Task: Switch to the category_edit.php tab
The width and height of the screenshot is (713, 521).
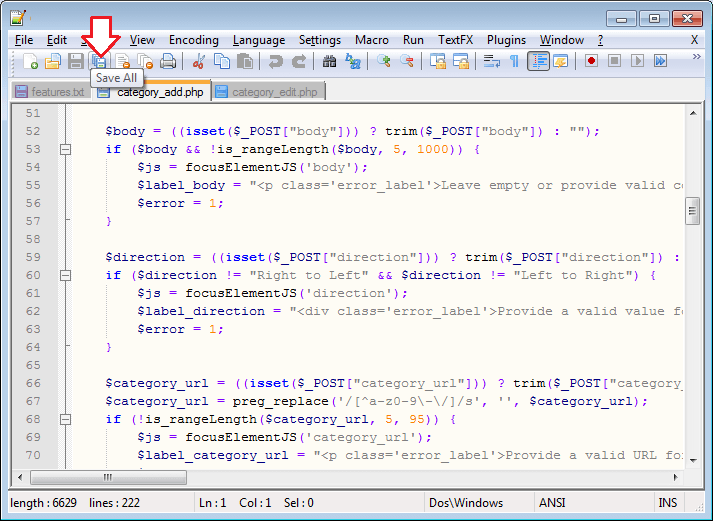Action: (274, 92)
